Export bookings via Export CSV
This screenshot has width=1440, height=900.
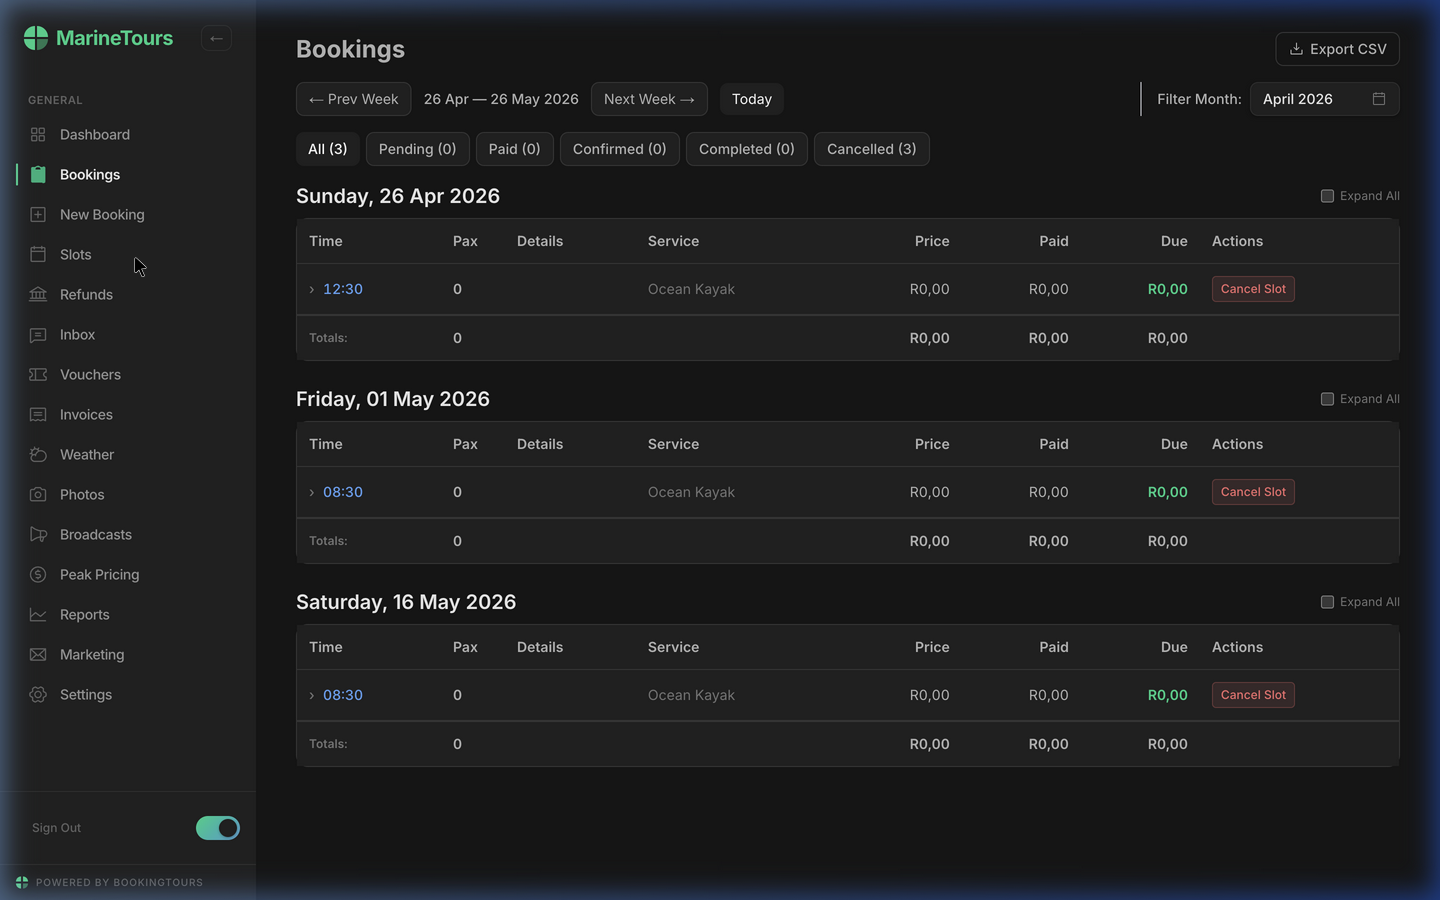(1337, 49)
